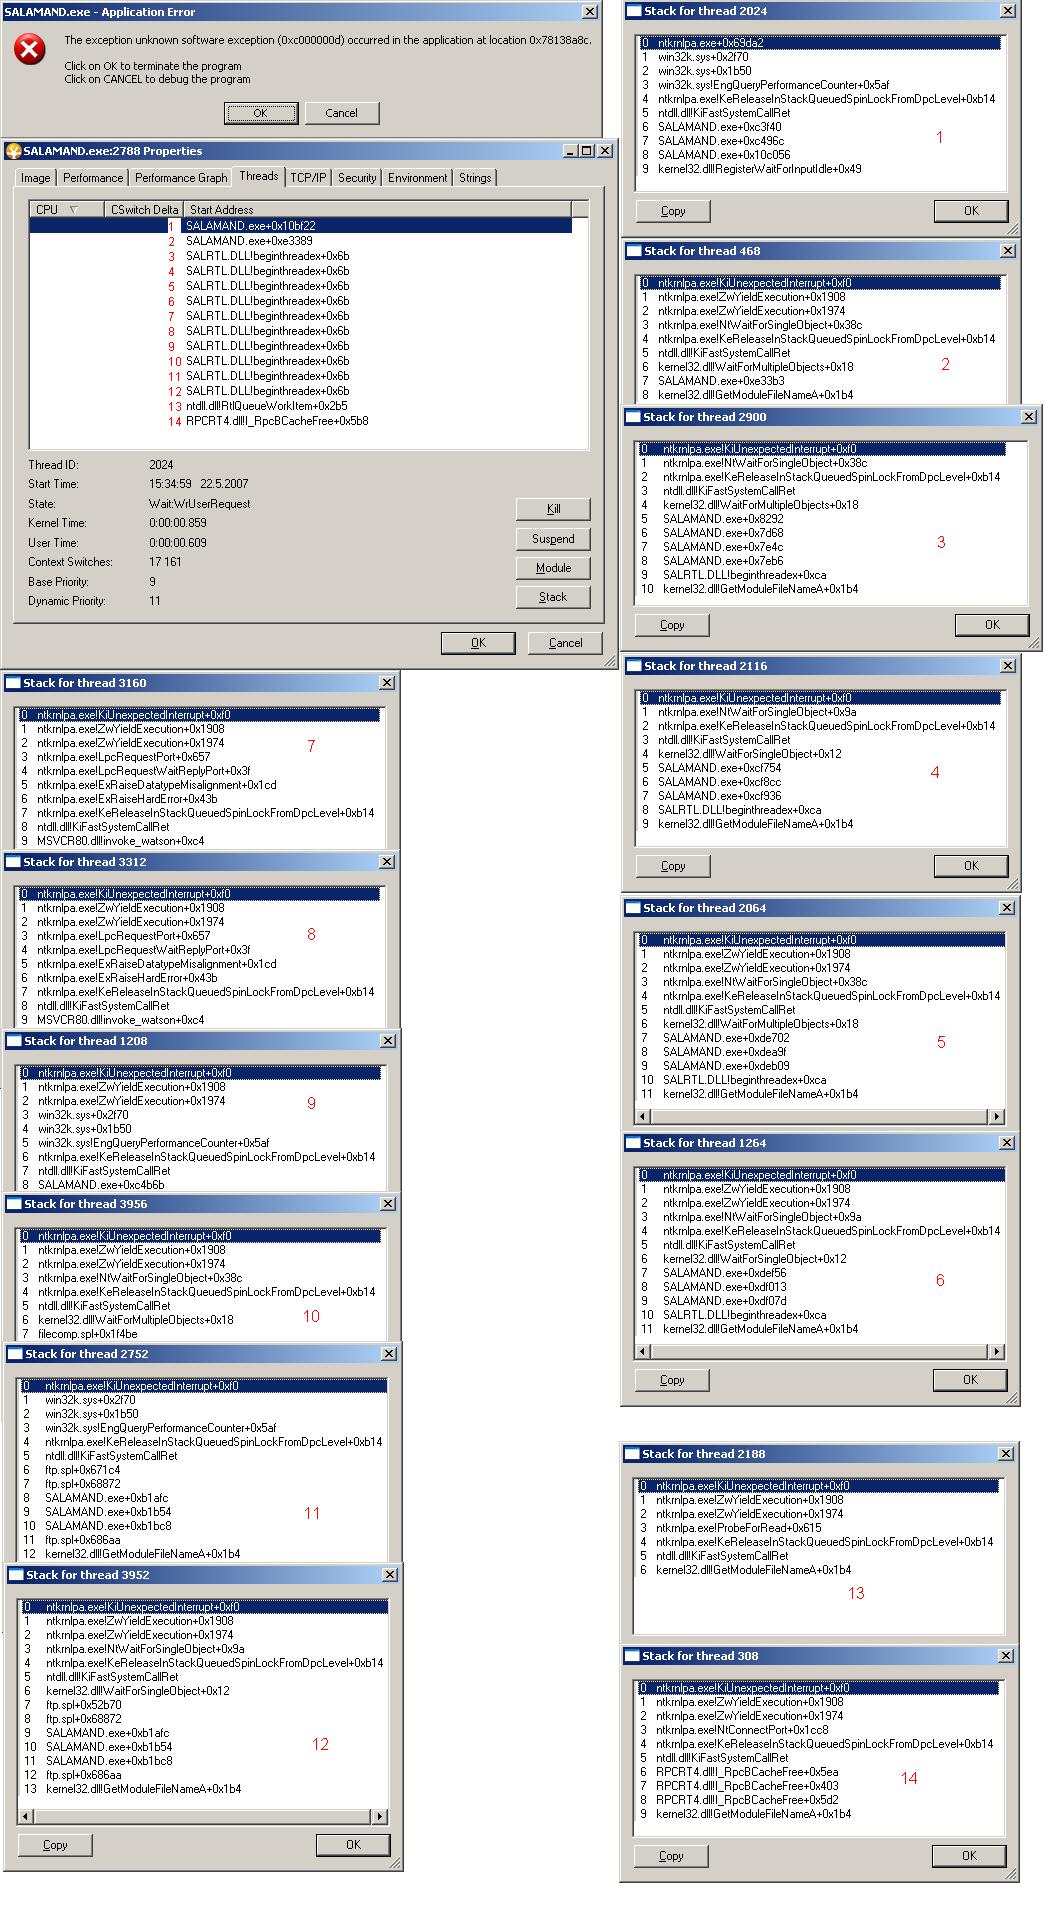Select SALAMAND.exe+0xcf754 in thread 2116 stack
1045x1913 pixels.
click(819, 768)
